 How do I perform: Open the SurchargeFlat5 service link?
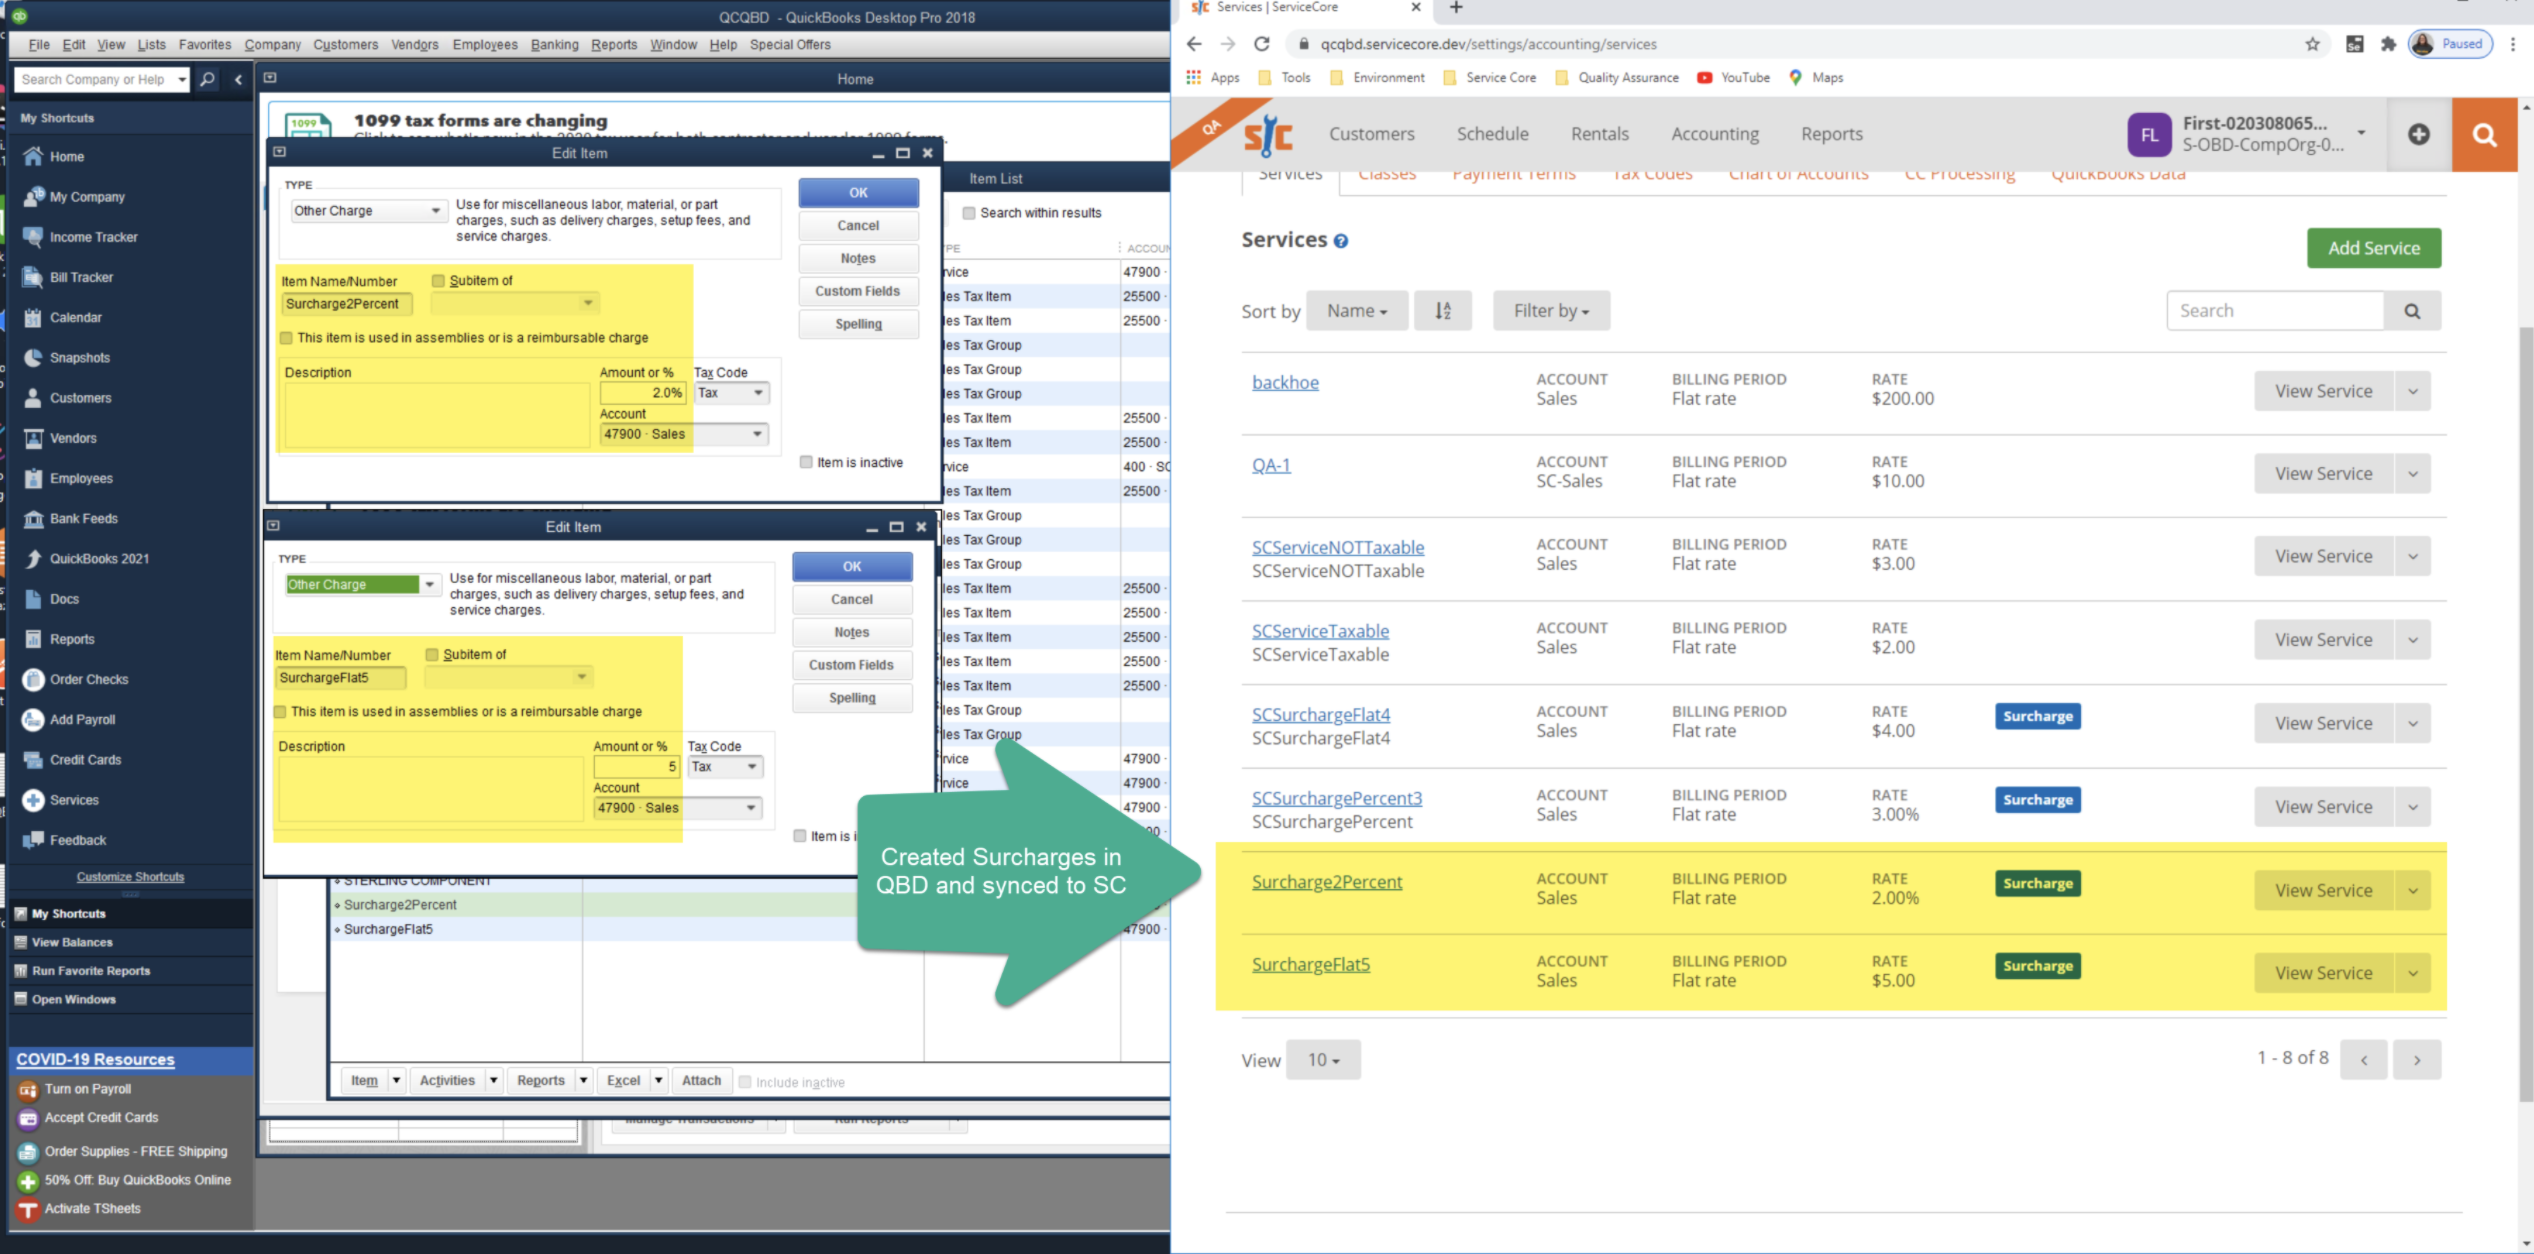point(1311,964)
